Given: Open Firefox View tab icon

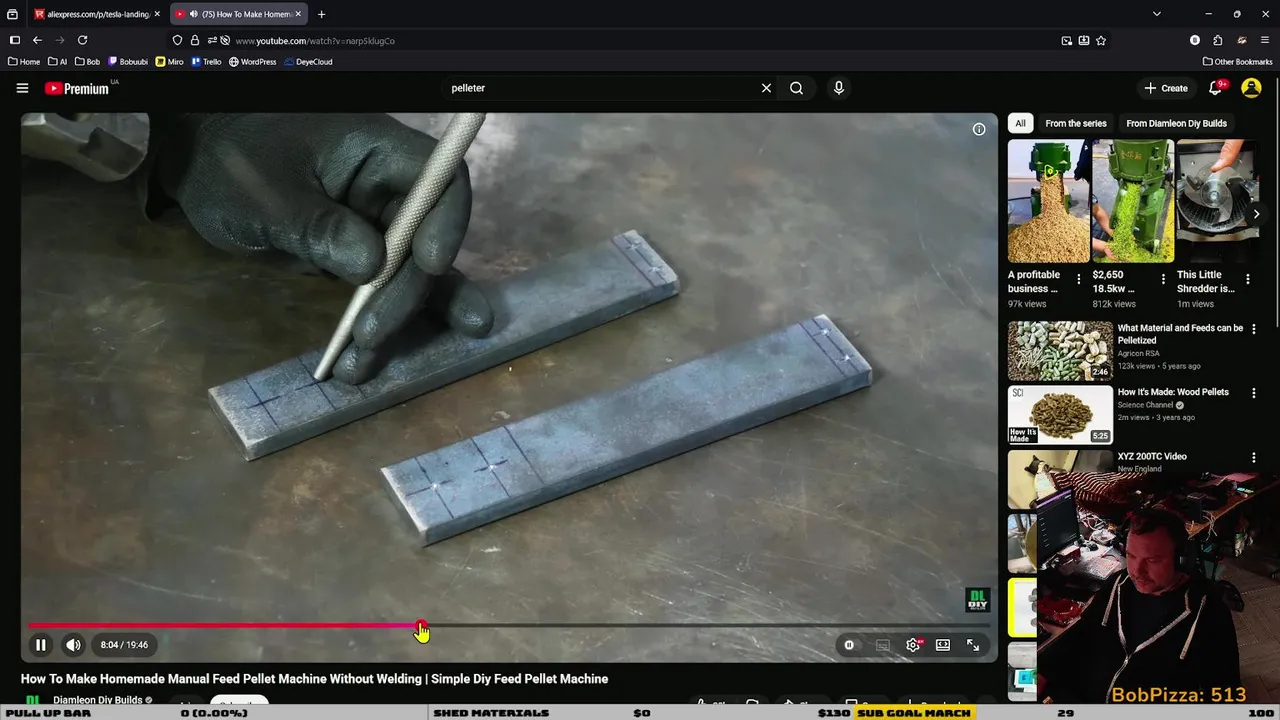Looking at the screenshot, I should pos(12,14).
